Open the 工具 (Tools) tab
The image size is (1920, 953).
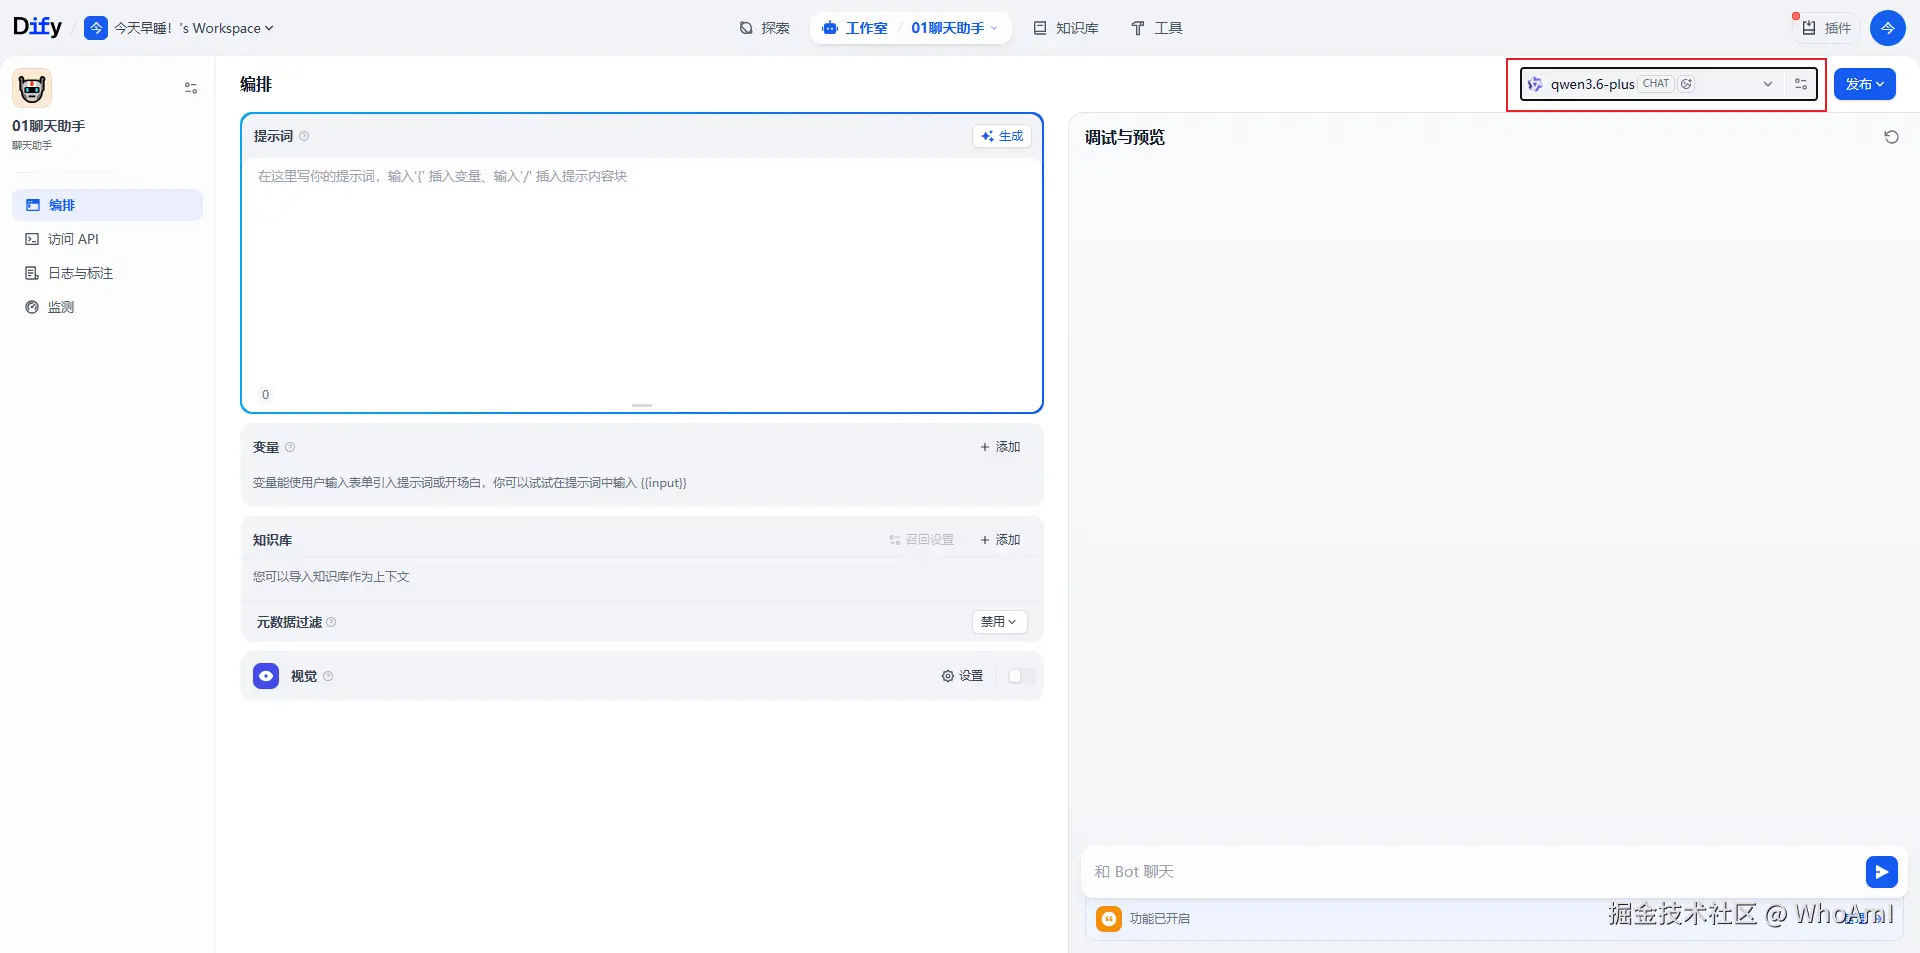1157,28
